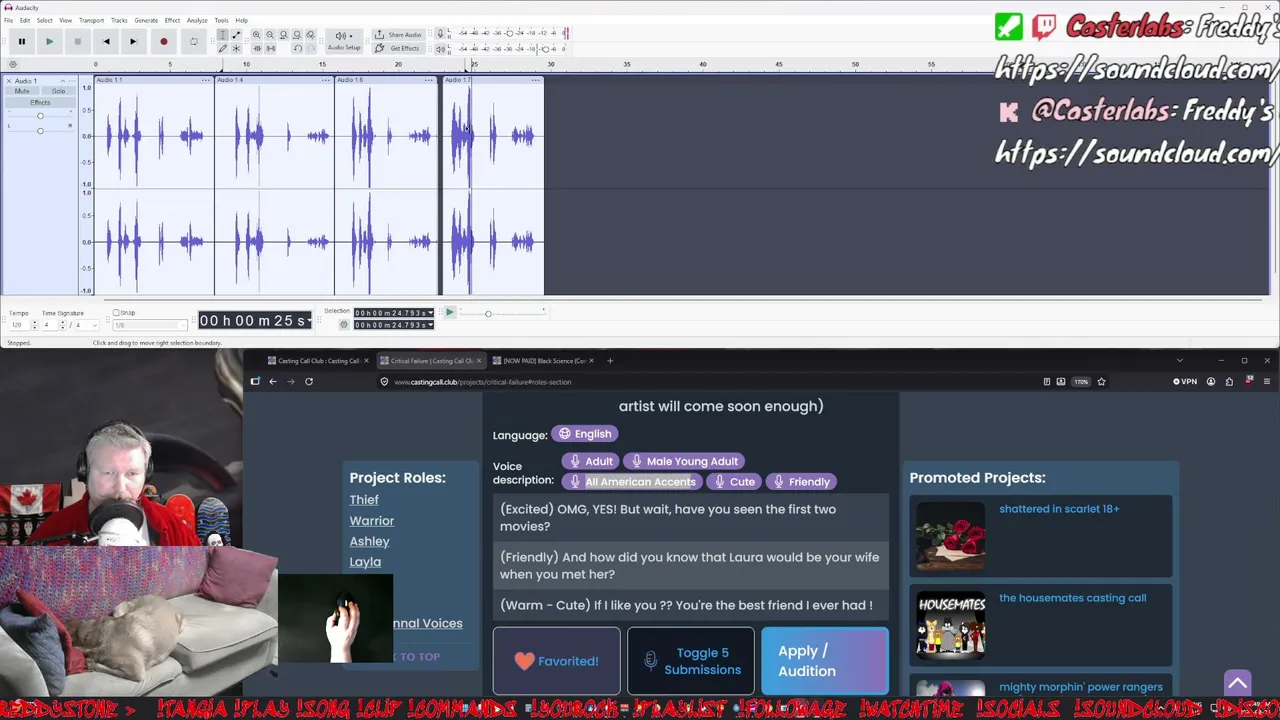This screenshot has height=720, width=1280.
Task: Open clip menu for Audio 1.6
Action: point(429,80)
